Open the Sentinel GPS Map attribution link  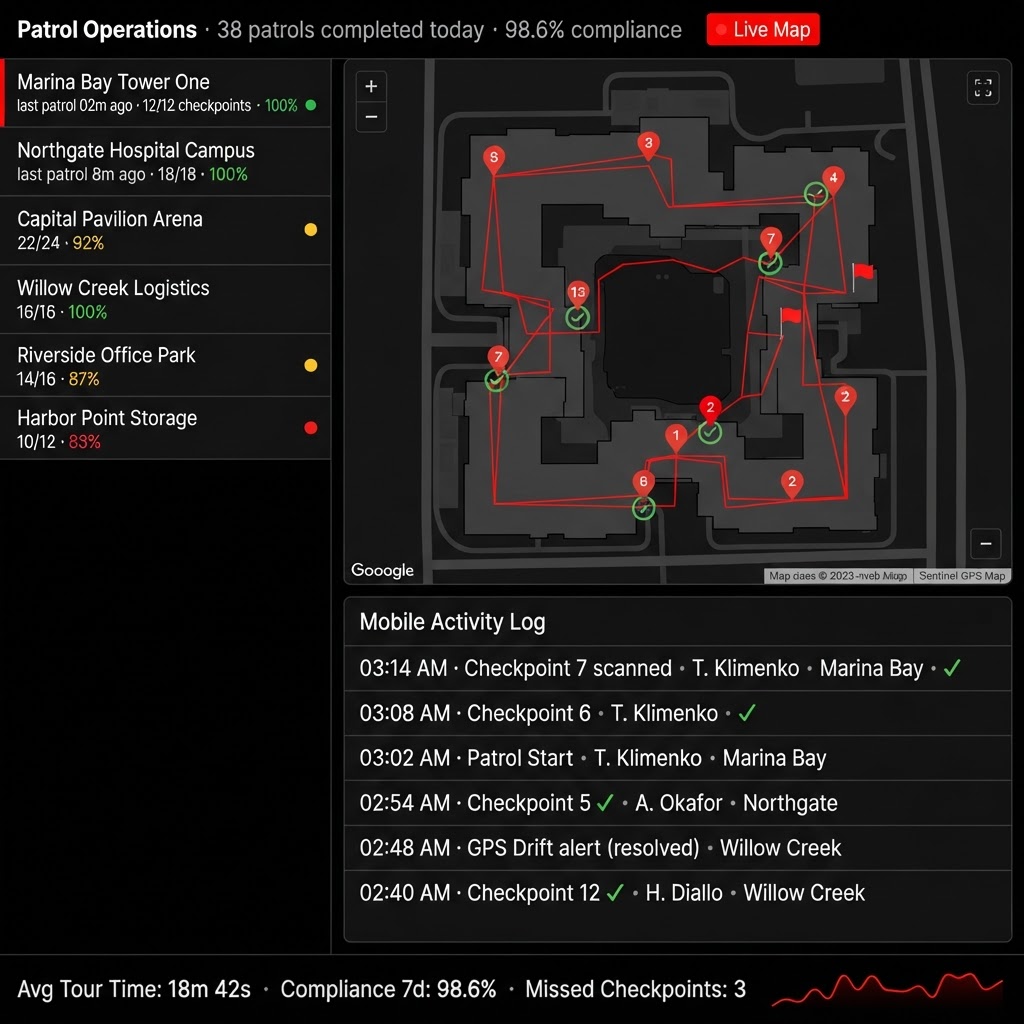click(961, 575)
